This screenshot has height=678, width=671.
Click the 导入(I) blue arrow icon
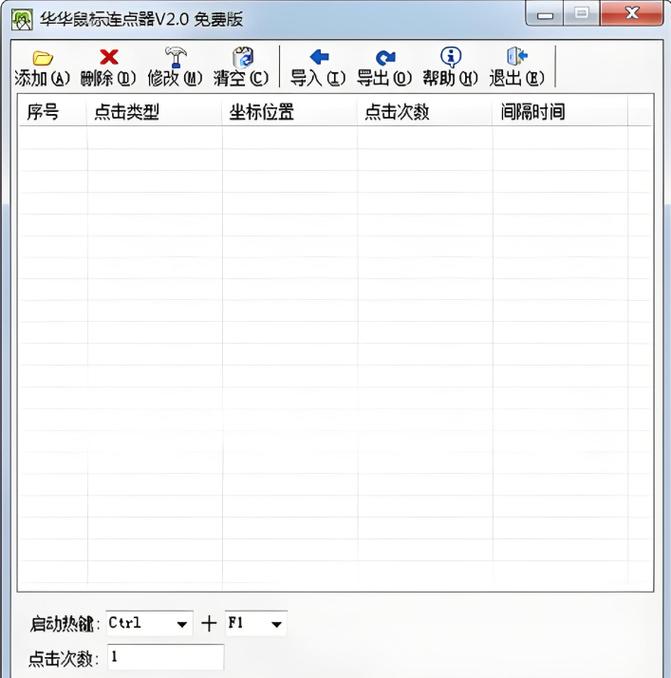pos(320,57)
